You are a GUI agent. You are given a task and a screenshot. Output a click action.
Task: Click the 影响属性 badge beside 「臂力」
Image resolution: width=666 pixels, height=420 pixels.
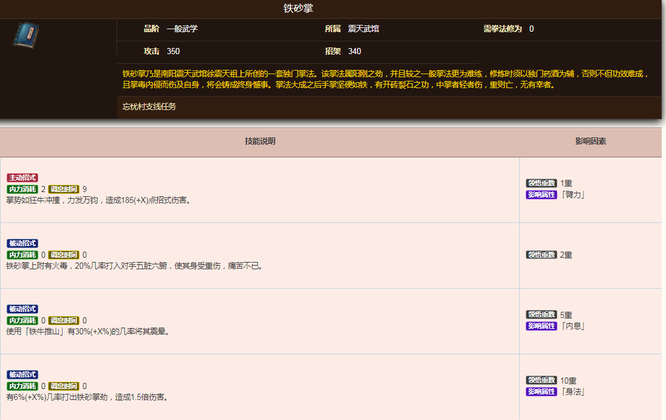point(542,194)
